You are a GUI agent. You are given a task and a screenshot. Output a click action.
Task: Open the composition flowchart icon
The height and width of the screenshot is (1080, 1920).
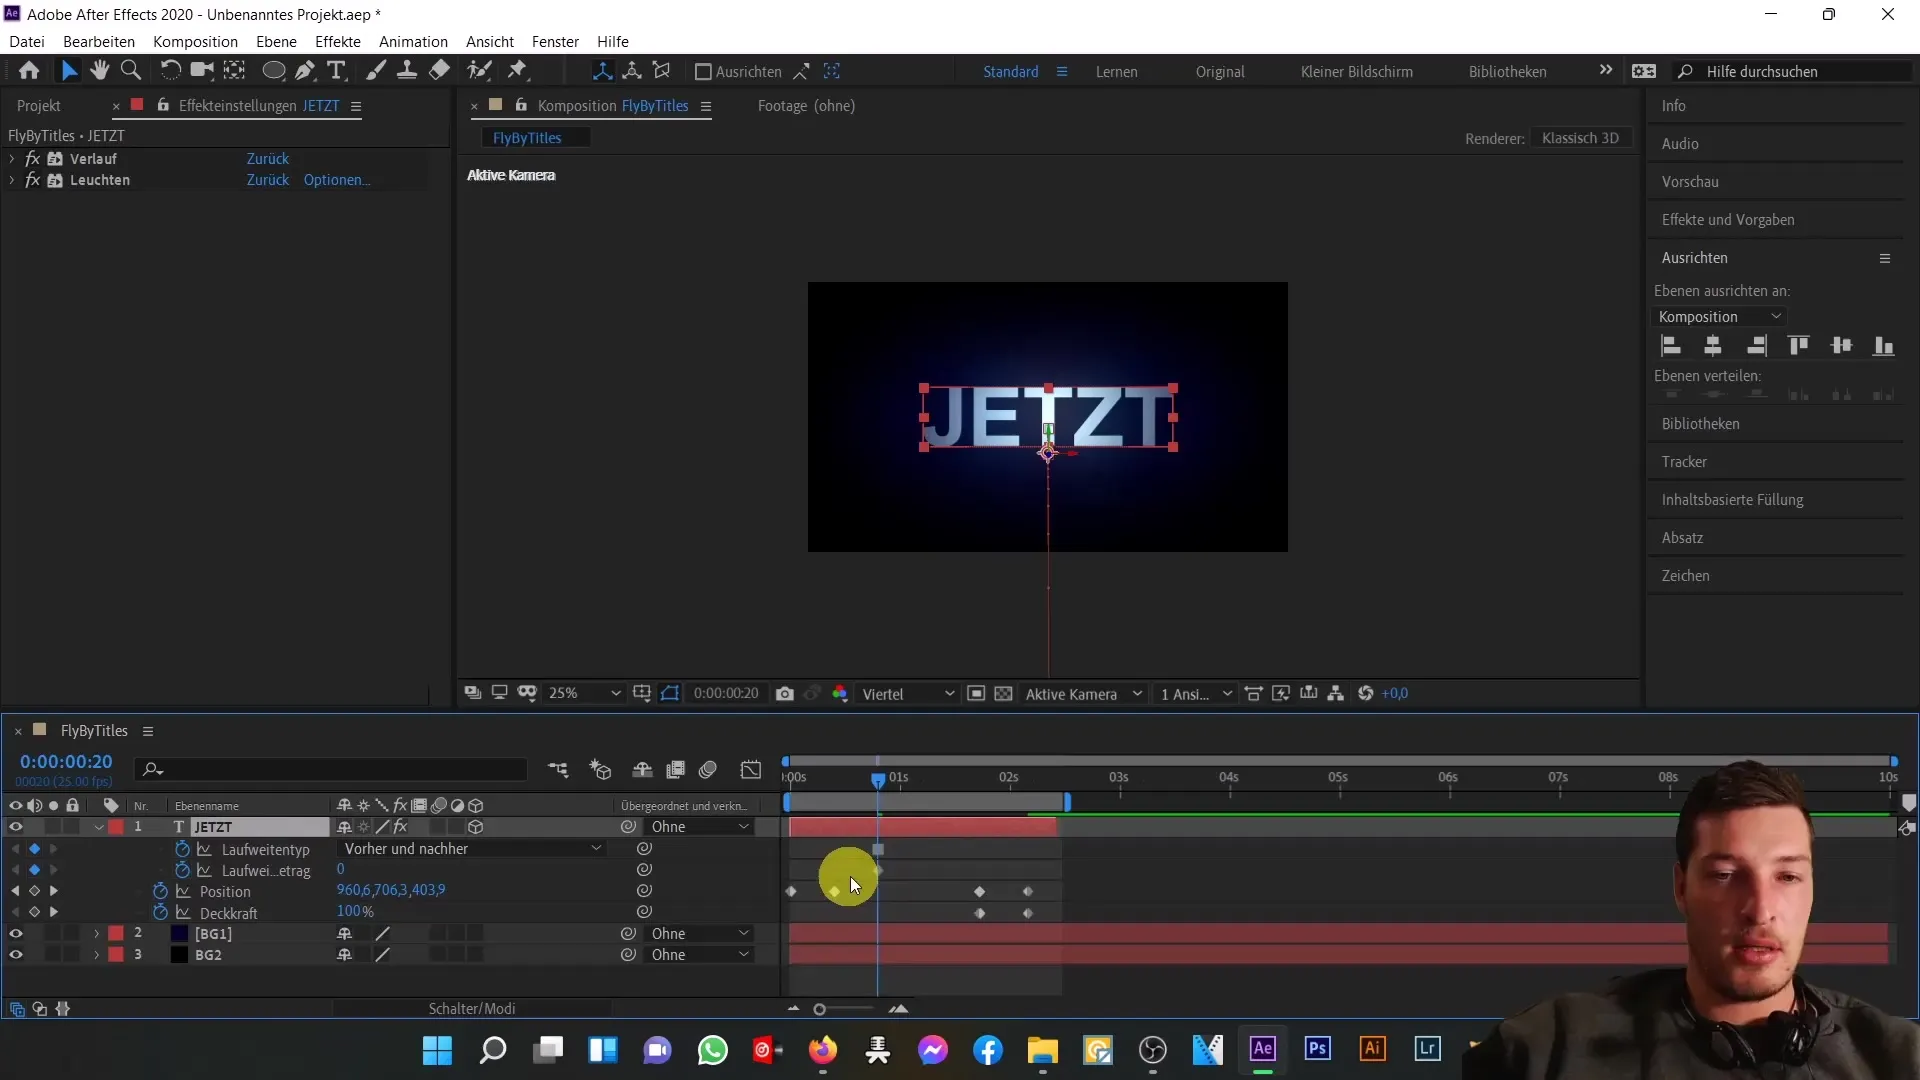point(1335,694)
